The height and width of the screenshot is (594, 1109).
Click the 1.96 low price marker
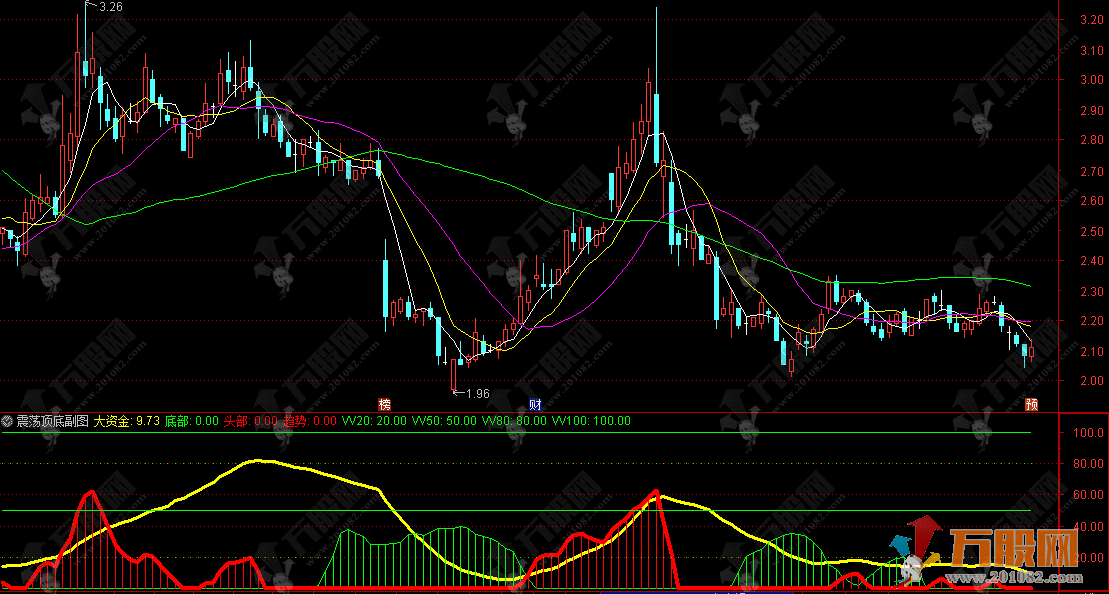point(478,393)
